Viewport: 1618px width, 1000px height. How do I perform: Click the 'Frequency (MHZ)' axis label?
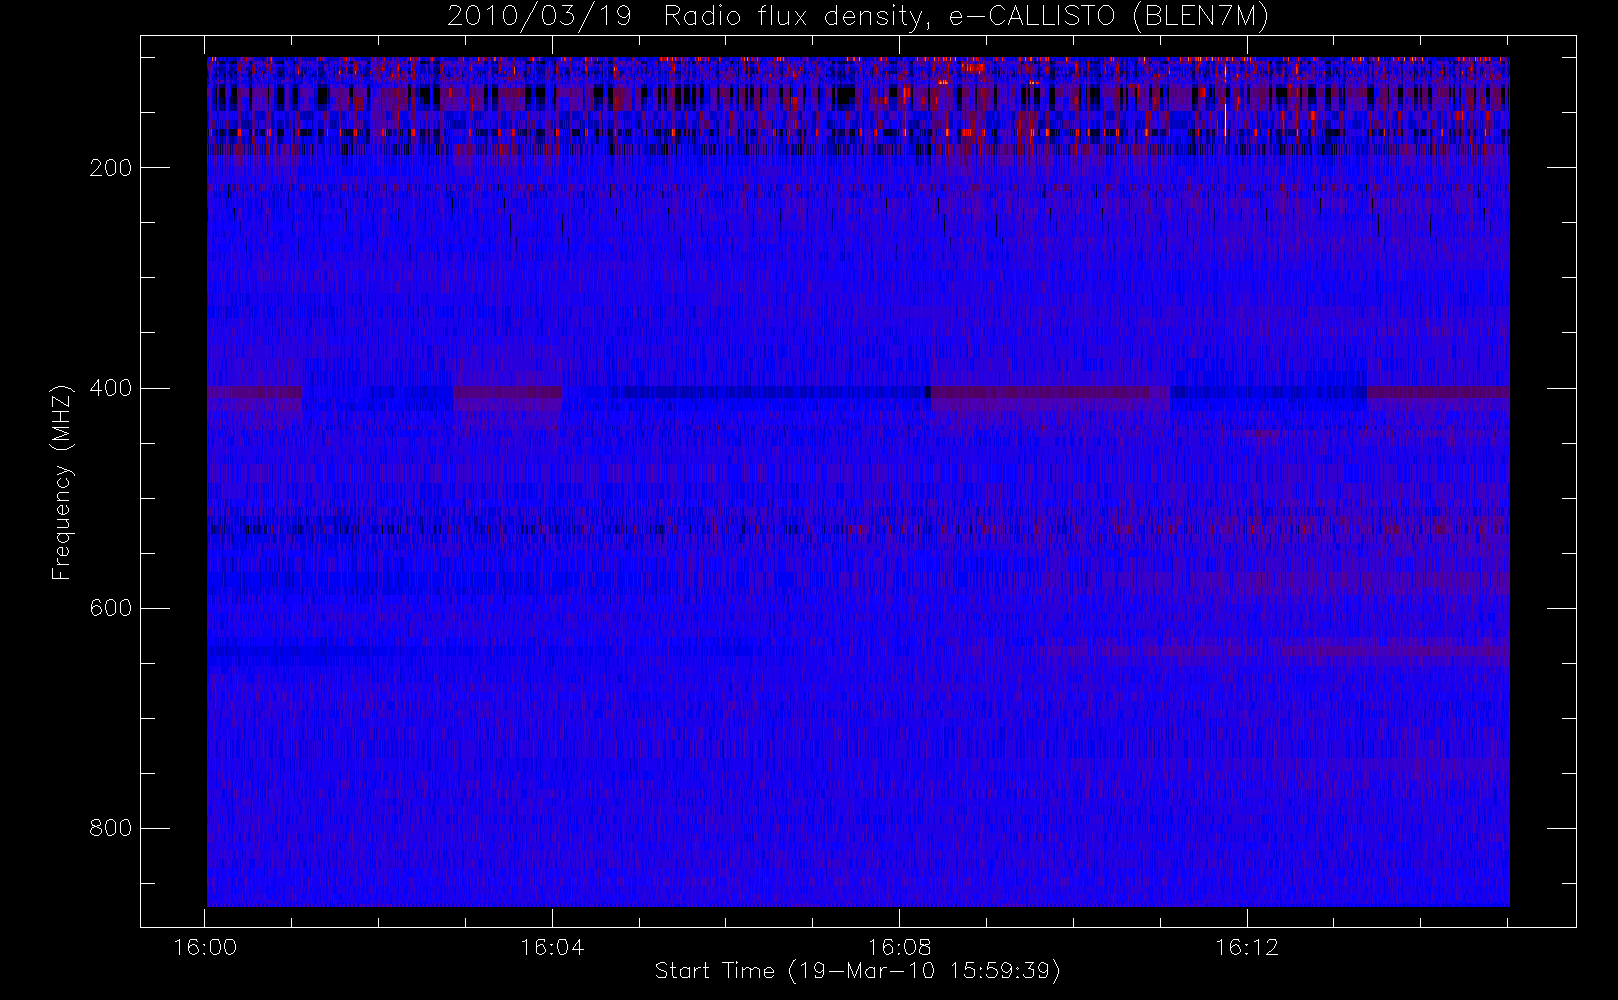pyautogui.click(x=62, y=482)
